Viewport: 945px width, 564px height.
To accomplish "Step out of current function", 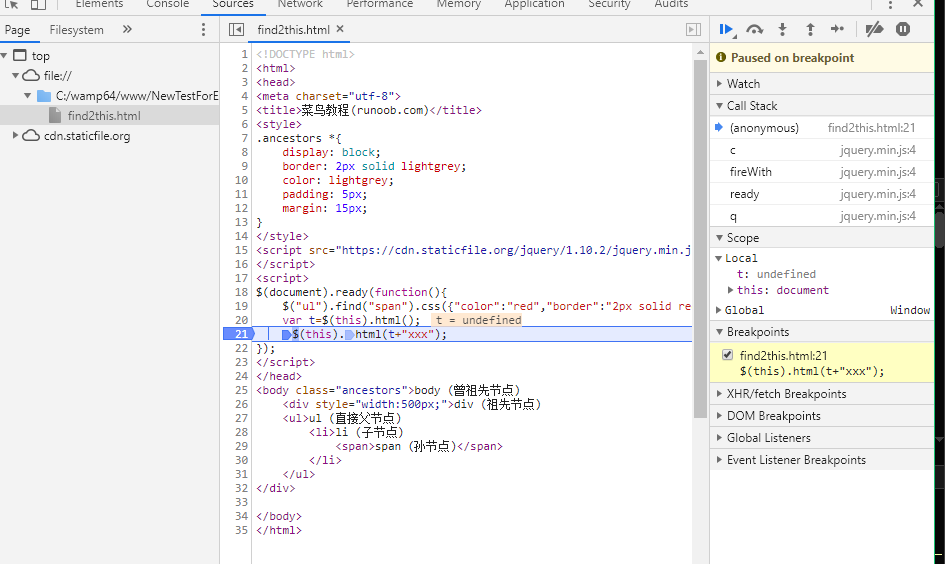I will [810, 29].
